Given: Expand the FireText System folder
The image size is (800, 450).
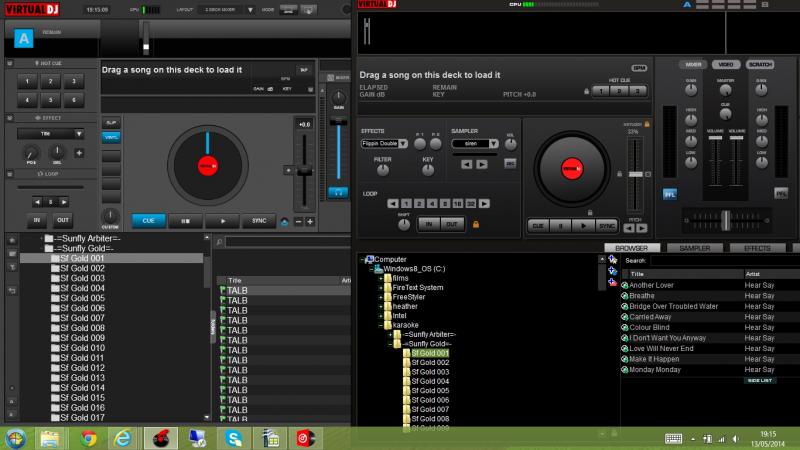Looking at the screenshot, I should click(x=381, y=287).
